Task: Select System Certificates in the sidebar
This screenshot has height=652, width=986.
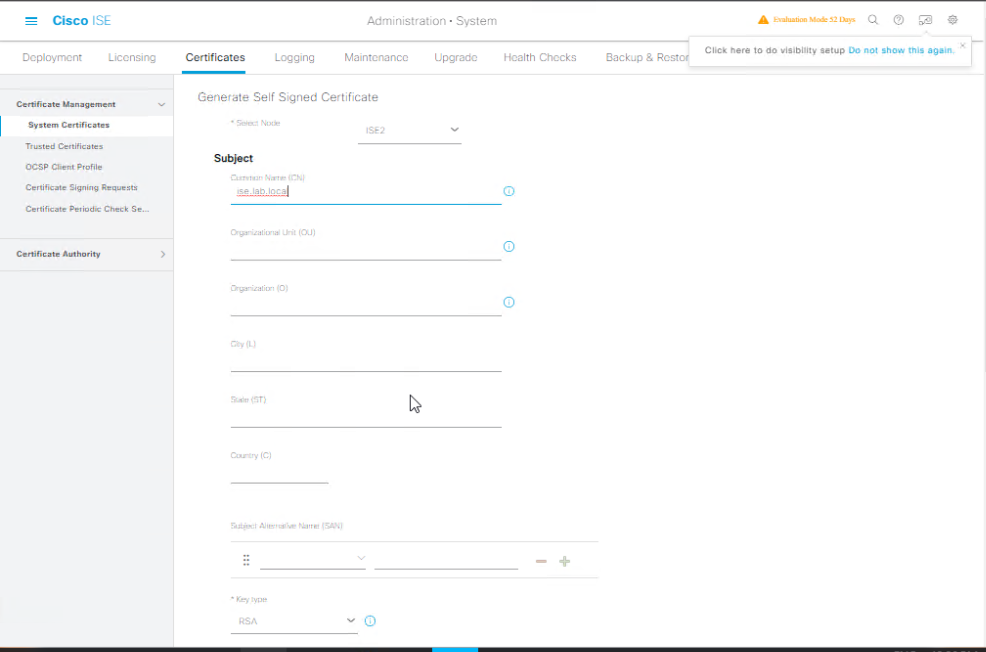Action: point(69,125)
